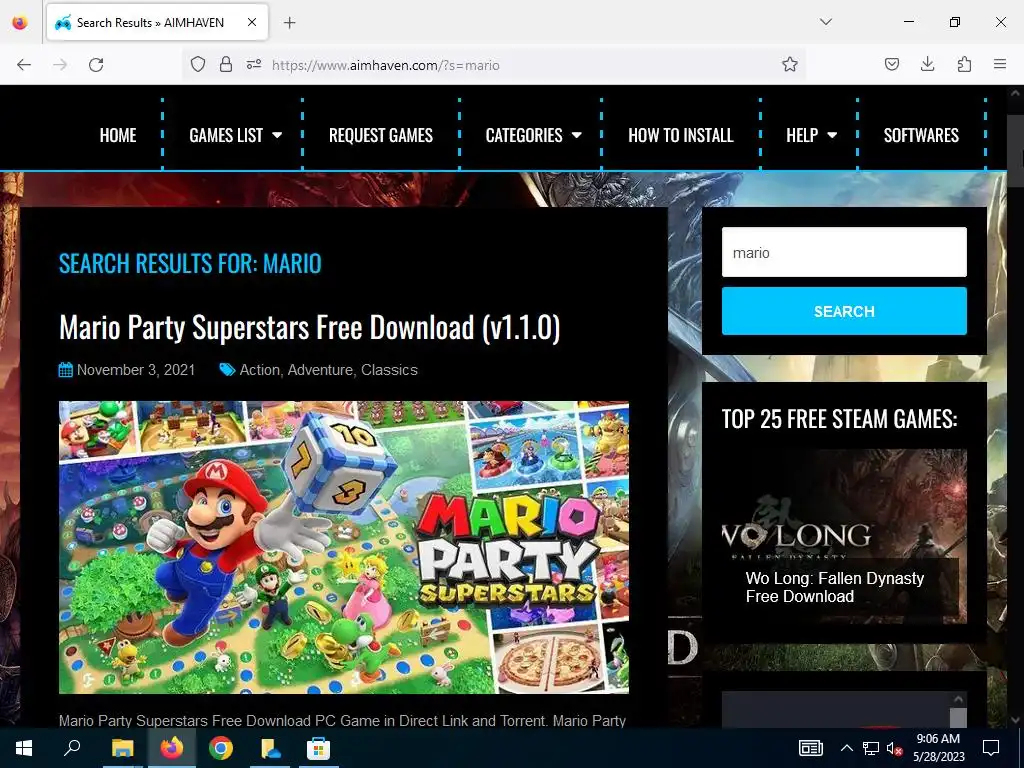Open the Action category link
This screenshot has width=1024, height=768.
point(259,370)
